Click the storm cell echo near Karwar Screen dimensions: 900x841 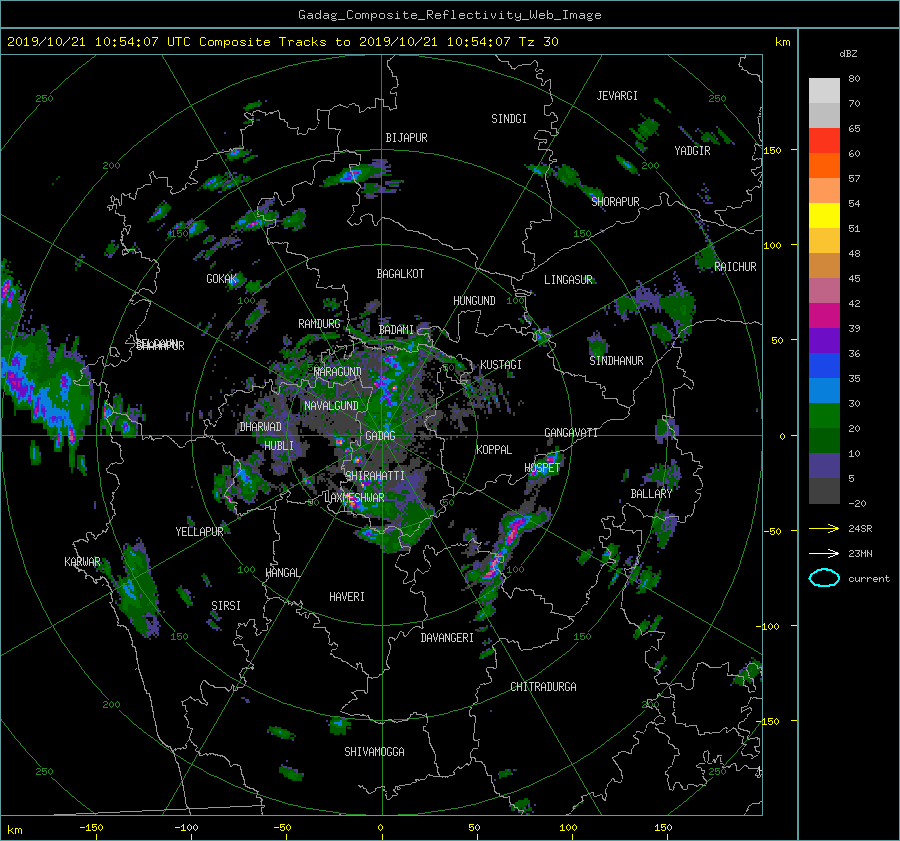pyautogui.click(x=136, y=588)
